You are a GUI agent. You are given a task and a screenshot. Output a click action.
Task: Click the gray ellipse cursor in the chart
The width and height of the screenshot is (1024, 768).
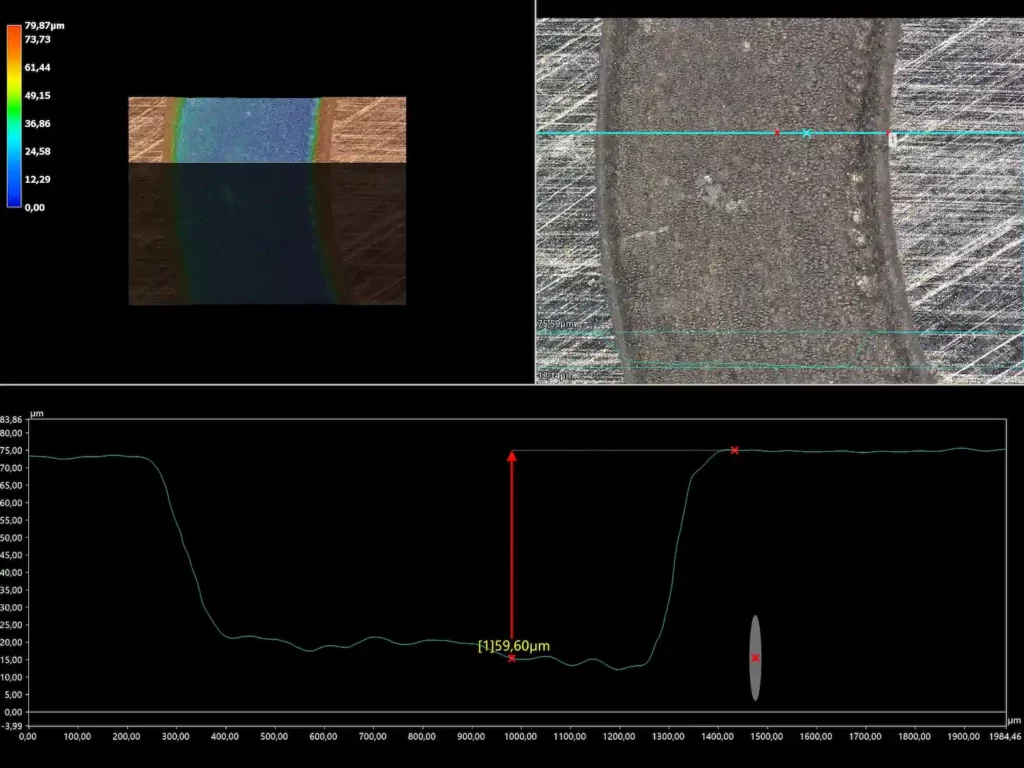755,657
